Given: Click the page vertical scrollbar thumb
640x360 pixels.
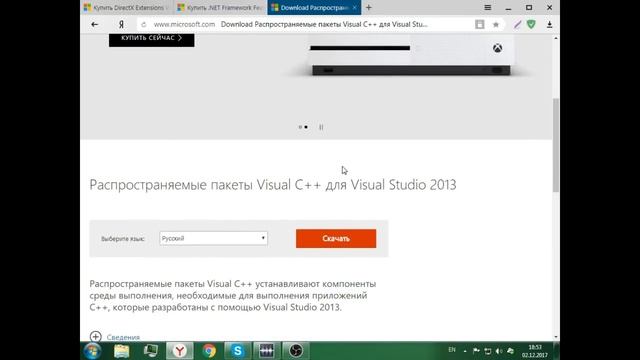Looking at the screenshot, I should [556, 145].
